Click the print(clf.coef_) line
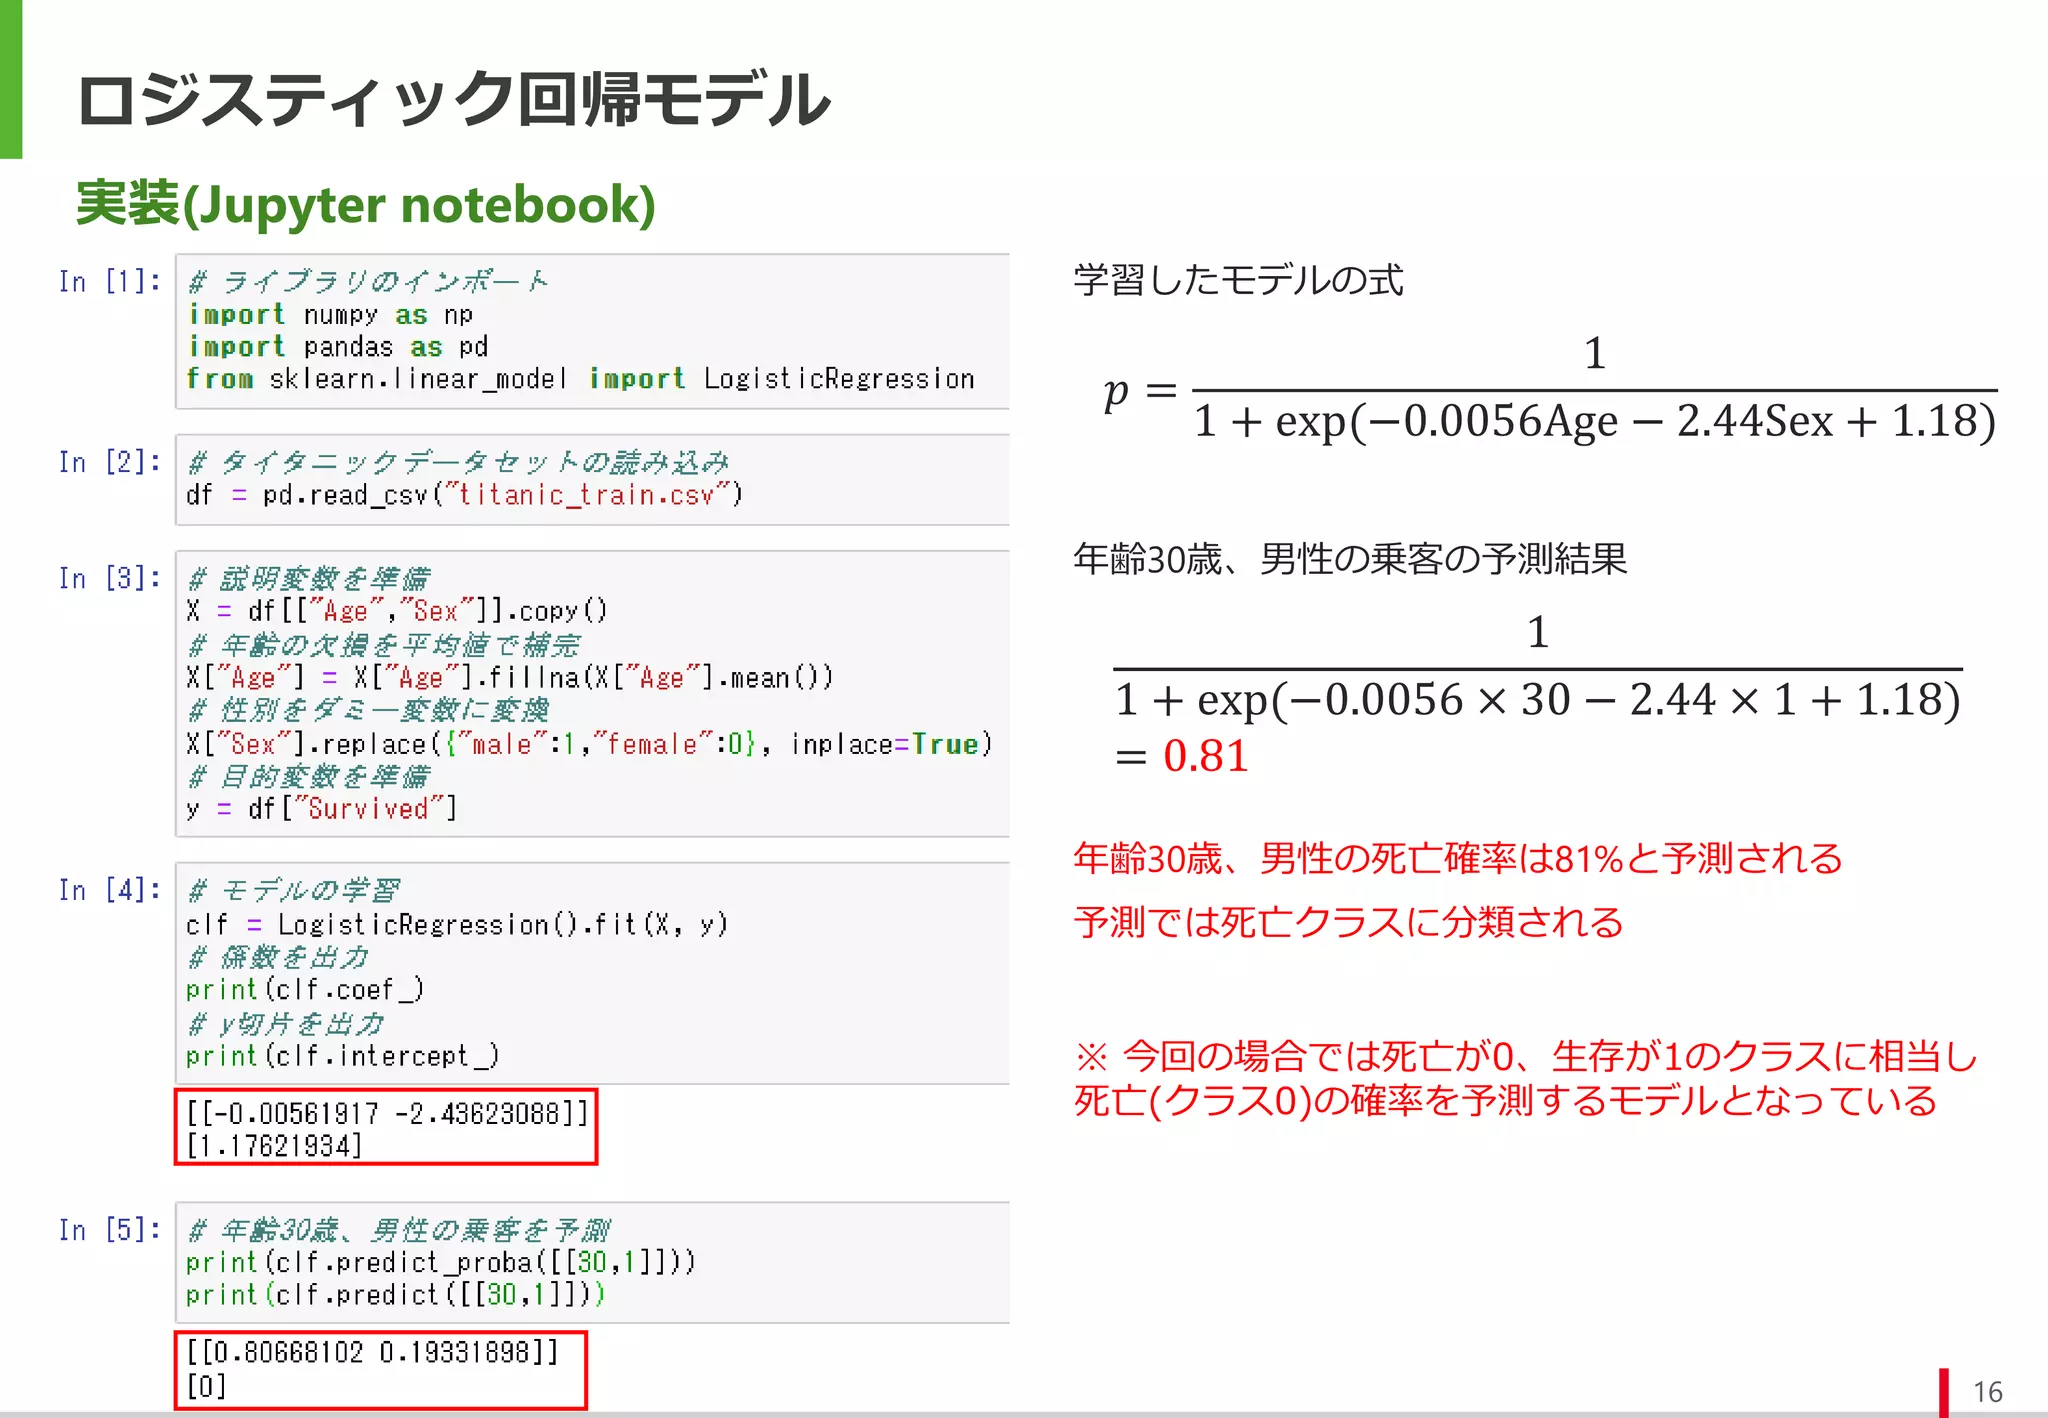The image size is (2048, 1418). (305, 989)
